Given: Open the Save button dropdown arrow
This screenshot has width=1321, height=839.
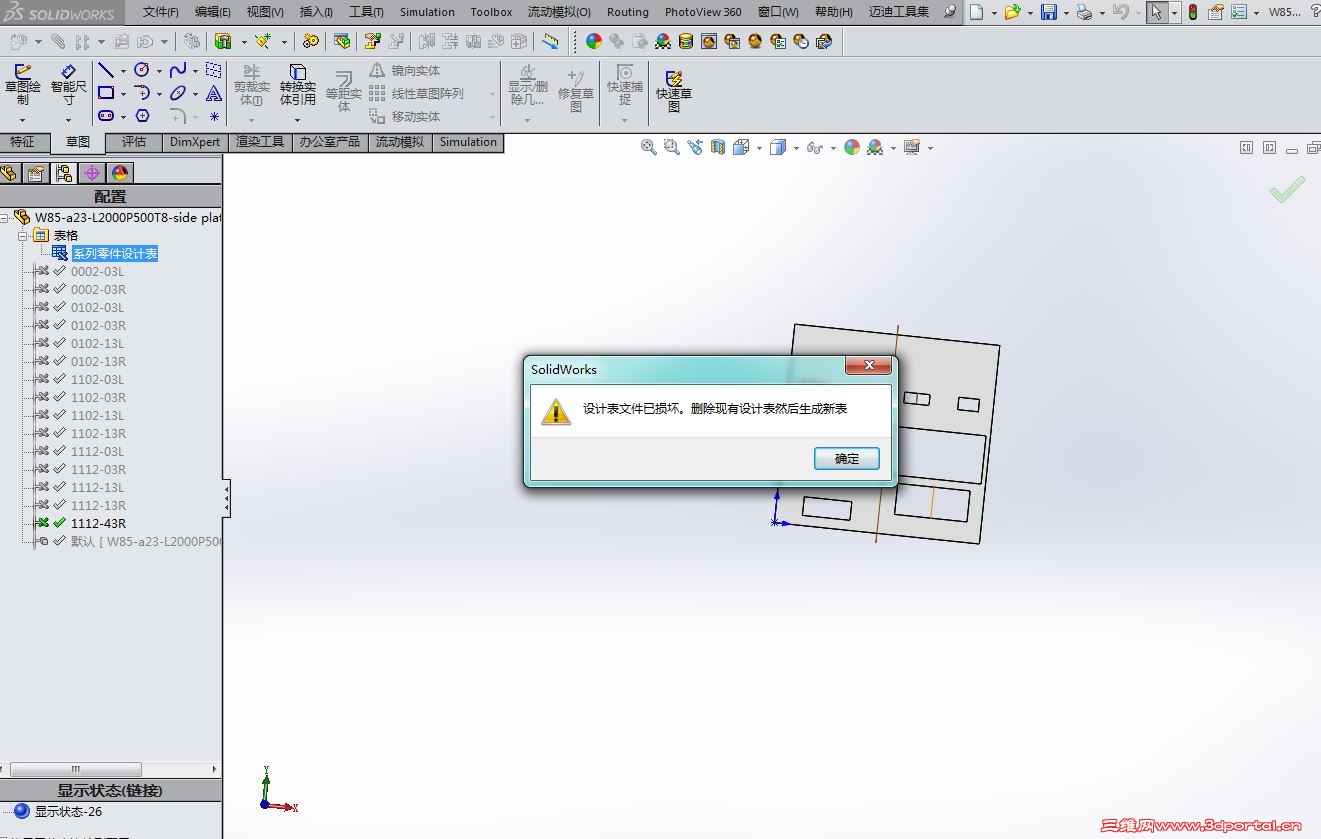Looking at the screenshot, I should point(1065,13).
